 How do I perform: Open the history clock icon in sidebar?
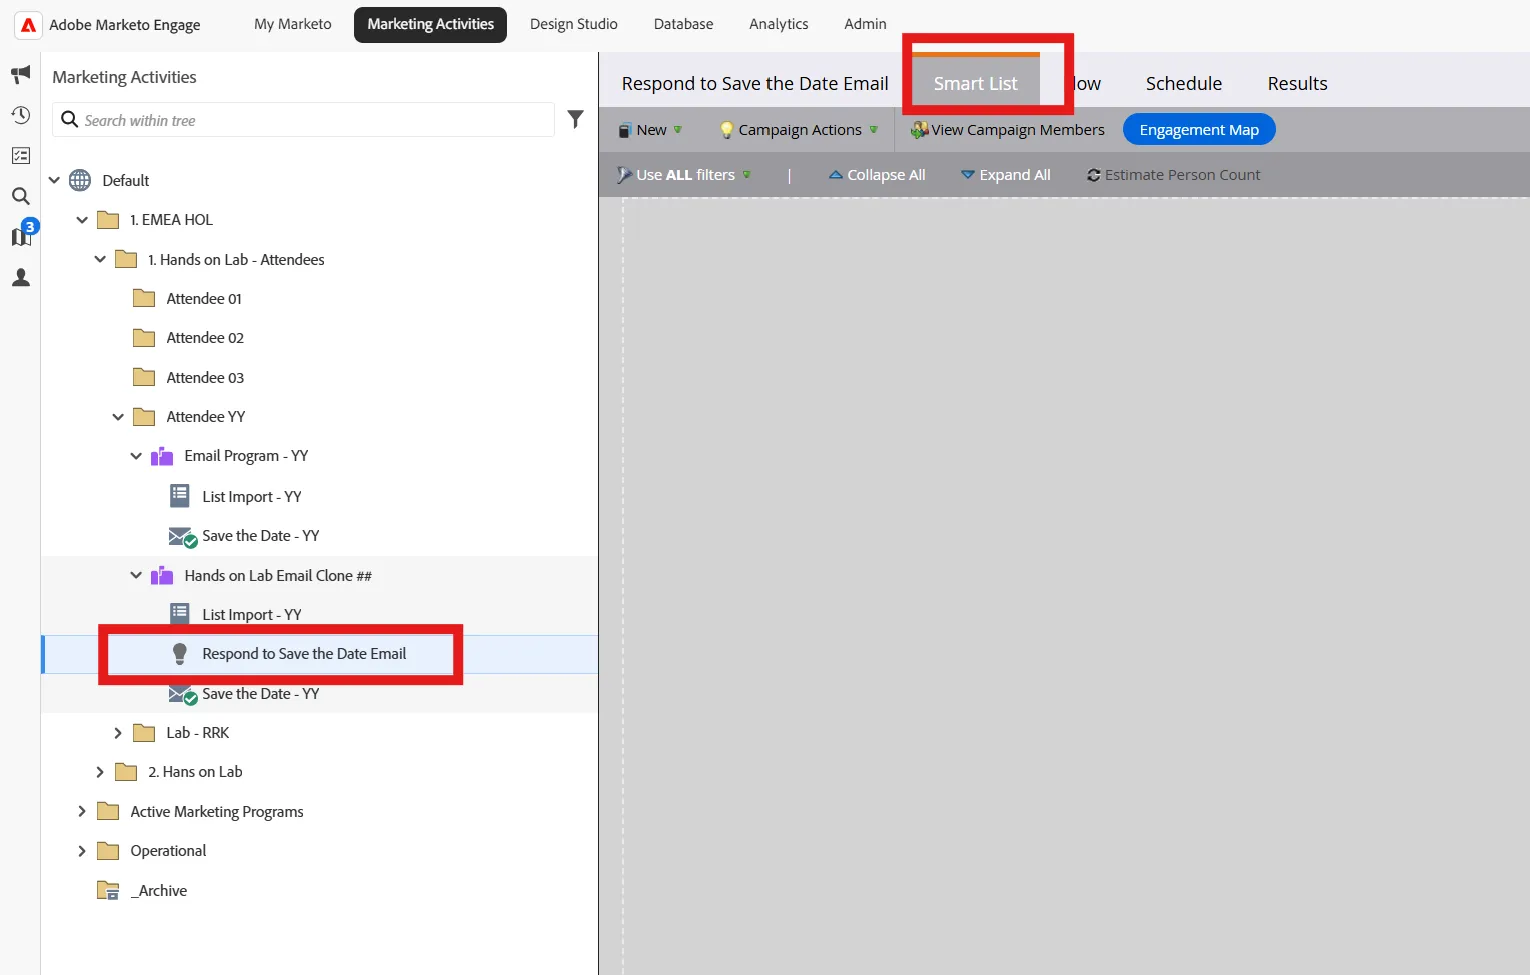coord(20,115)
